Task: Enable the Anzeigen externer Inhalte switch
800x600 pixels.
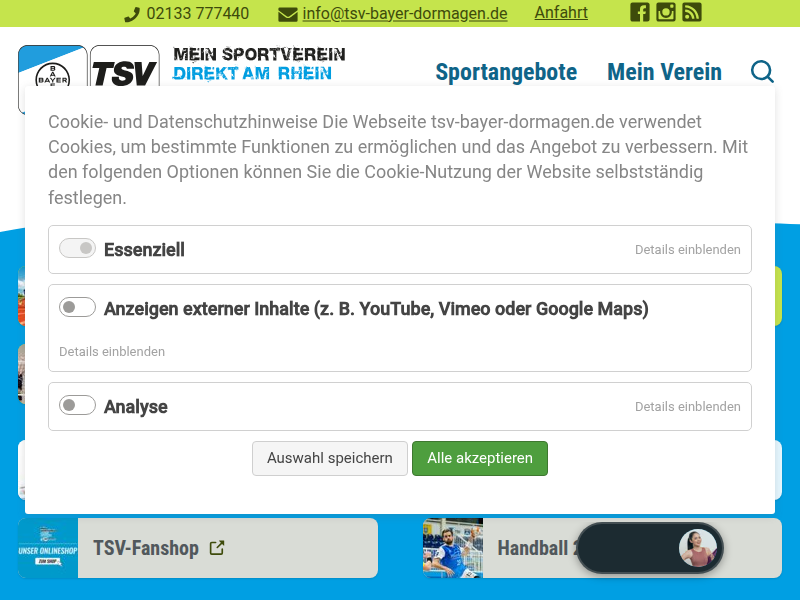Action: [x=77, y=308]
